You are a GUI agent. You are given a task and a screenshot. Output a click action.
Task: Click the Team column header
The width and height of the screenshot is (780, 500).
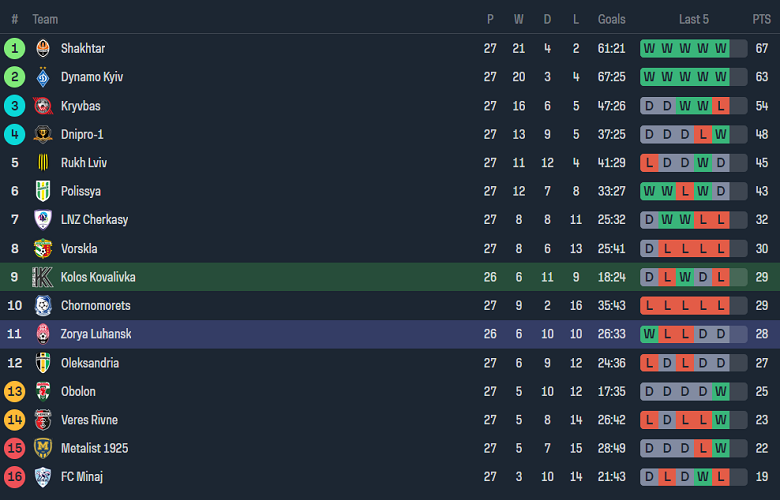point(45,19)
